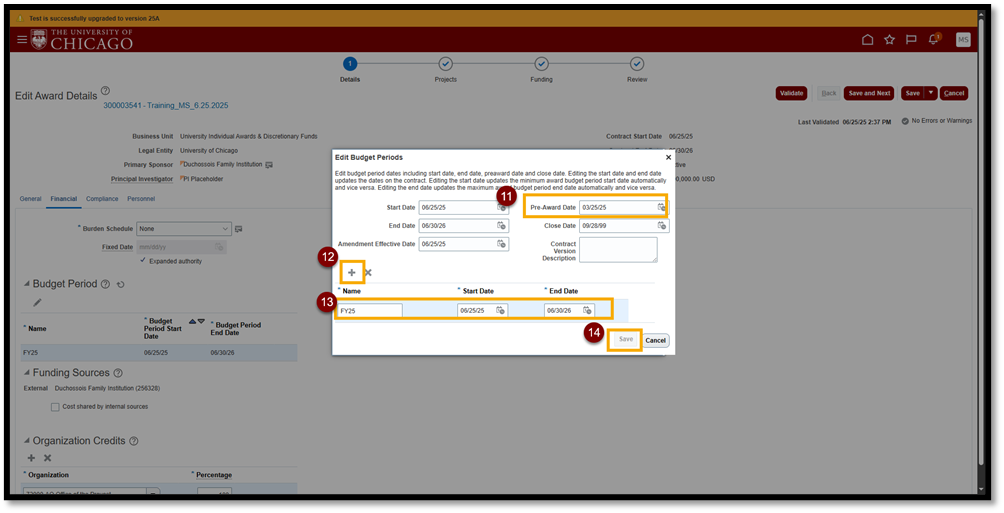Image resolution: width=1004 pixels, height=513 pixels.
Task: Collapse the Funding Sources section
Action: (26, 373)
